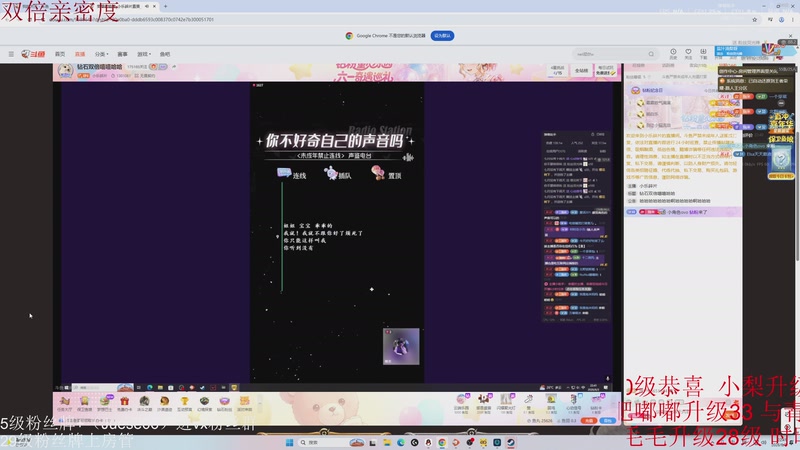The image size is (800, 450).
Task: Click the small avatar thumbnail in stream
Action: tap(401, 346)
